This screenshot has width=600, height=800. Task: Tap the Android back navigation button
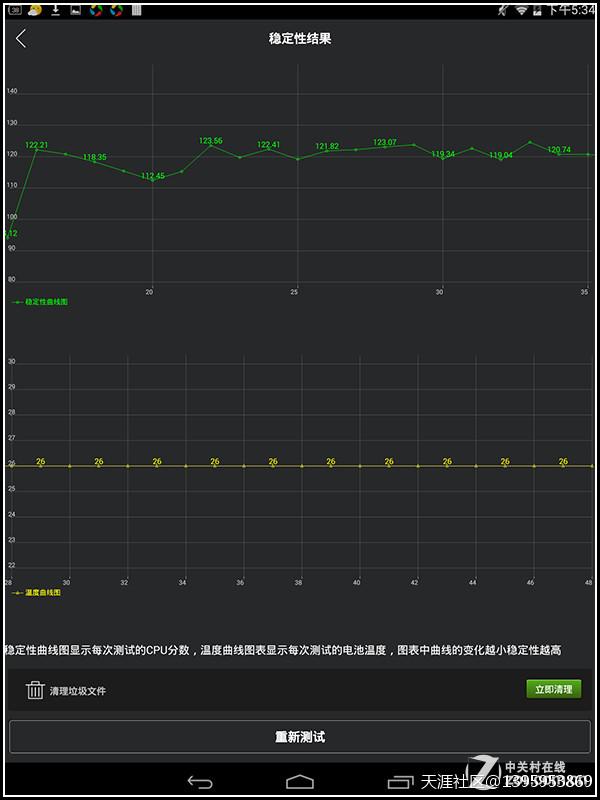[199, 781]
